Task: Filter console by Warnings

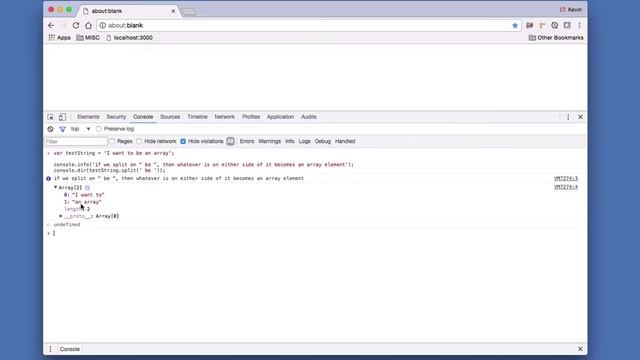Action: [269, 141]
